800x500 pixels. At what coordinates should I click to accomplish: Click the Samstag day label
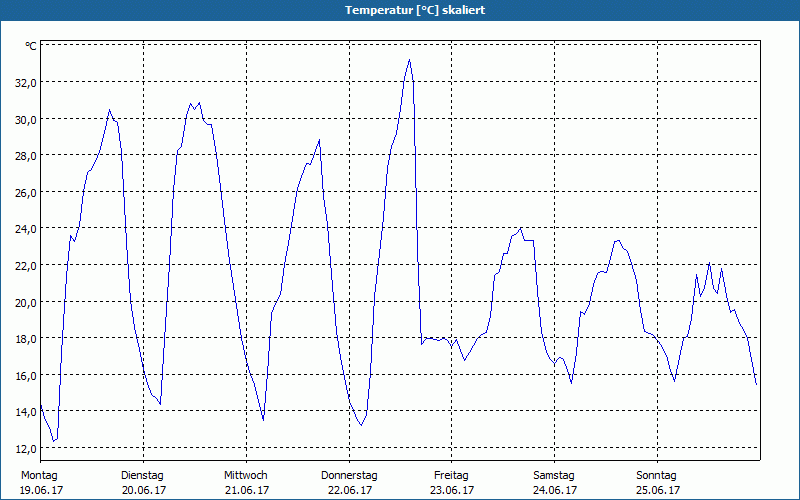coord(554,476)
